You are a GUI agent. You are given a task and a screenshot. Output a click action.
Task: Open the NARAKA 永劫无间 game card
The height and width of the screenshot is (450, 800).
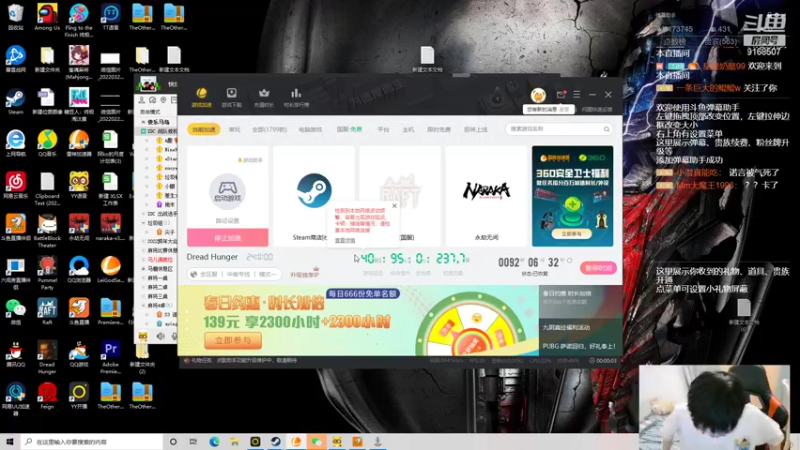pyautogui.click(x=486, y=196)
